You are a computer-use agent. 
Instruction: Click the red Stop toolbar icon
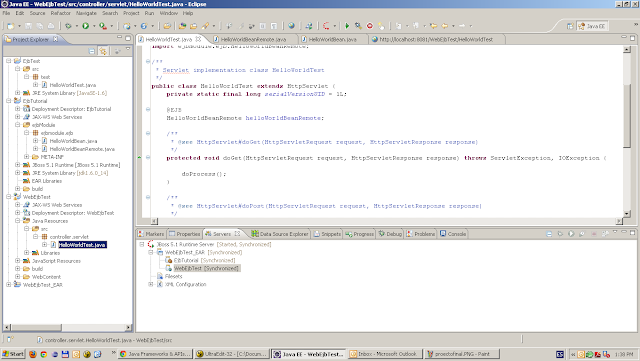[370, 26]
